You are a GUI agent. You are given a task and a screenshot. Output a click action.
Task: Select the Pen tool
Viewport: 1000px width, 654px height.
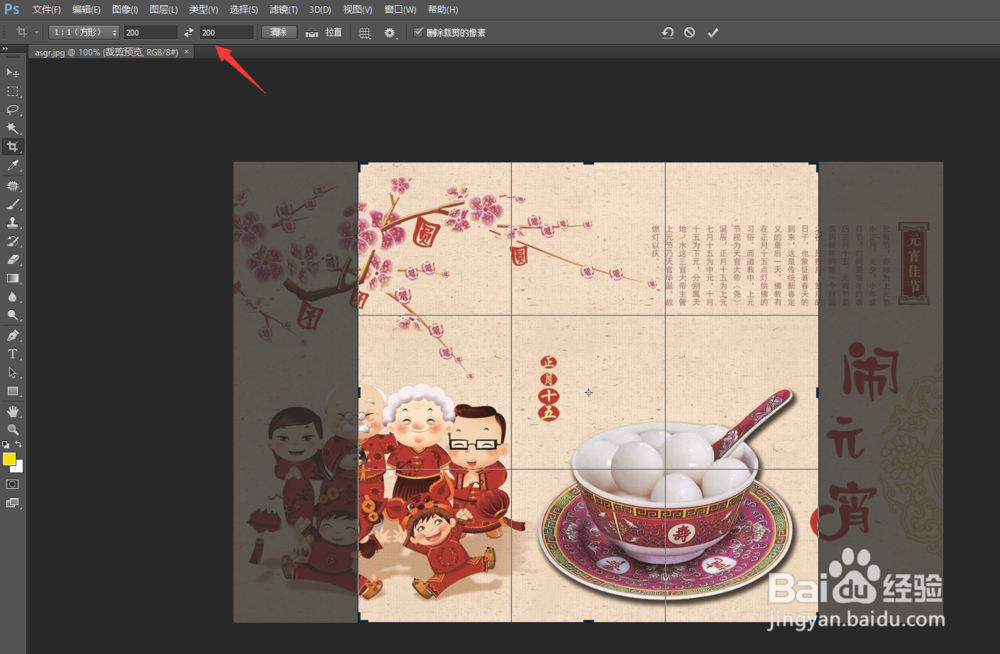(12, 336)
